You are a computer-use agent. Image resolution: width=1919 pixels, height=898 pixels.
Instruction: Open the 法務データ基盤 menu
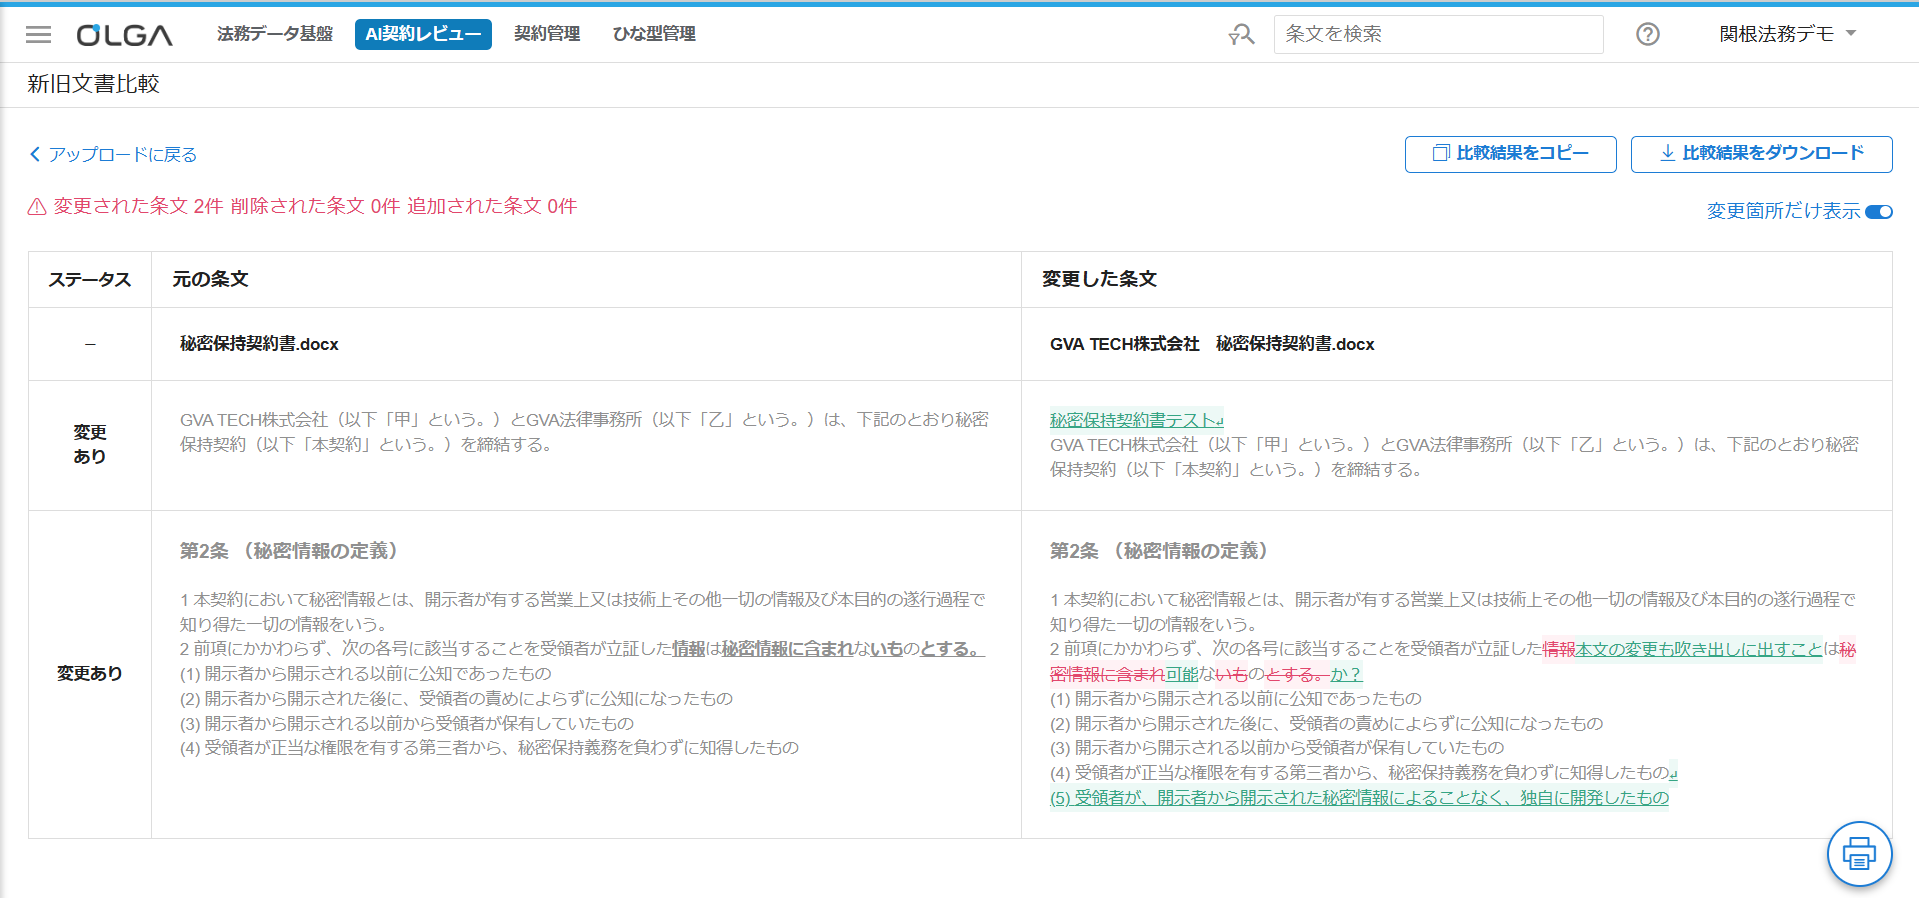[x=275, y=34]
